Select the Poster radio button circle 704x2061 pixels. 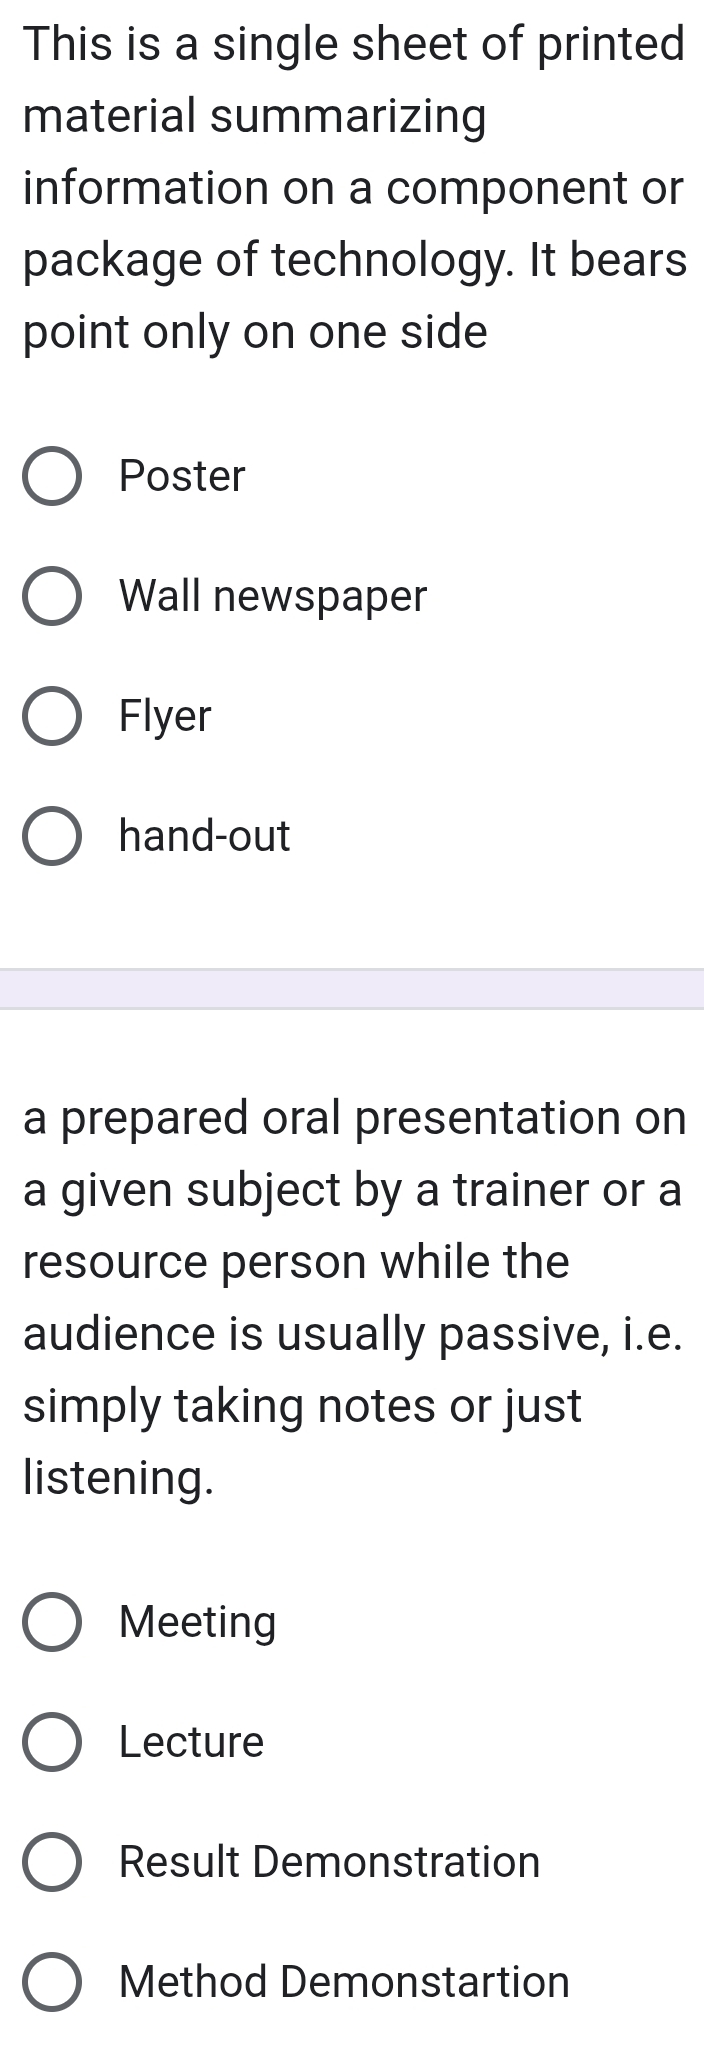(52, 476)
